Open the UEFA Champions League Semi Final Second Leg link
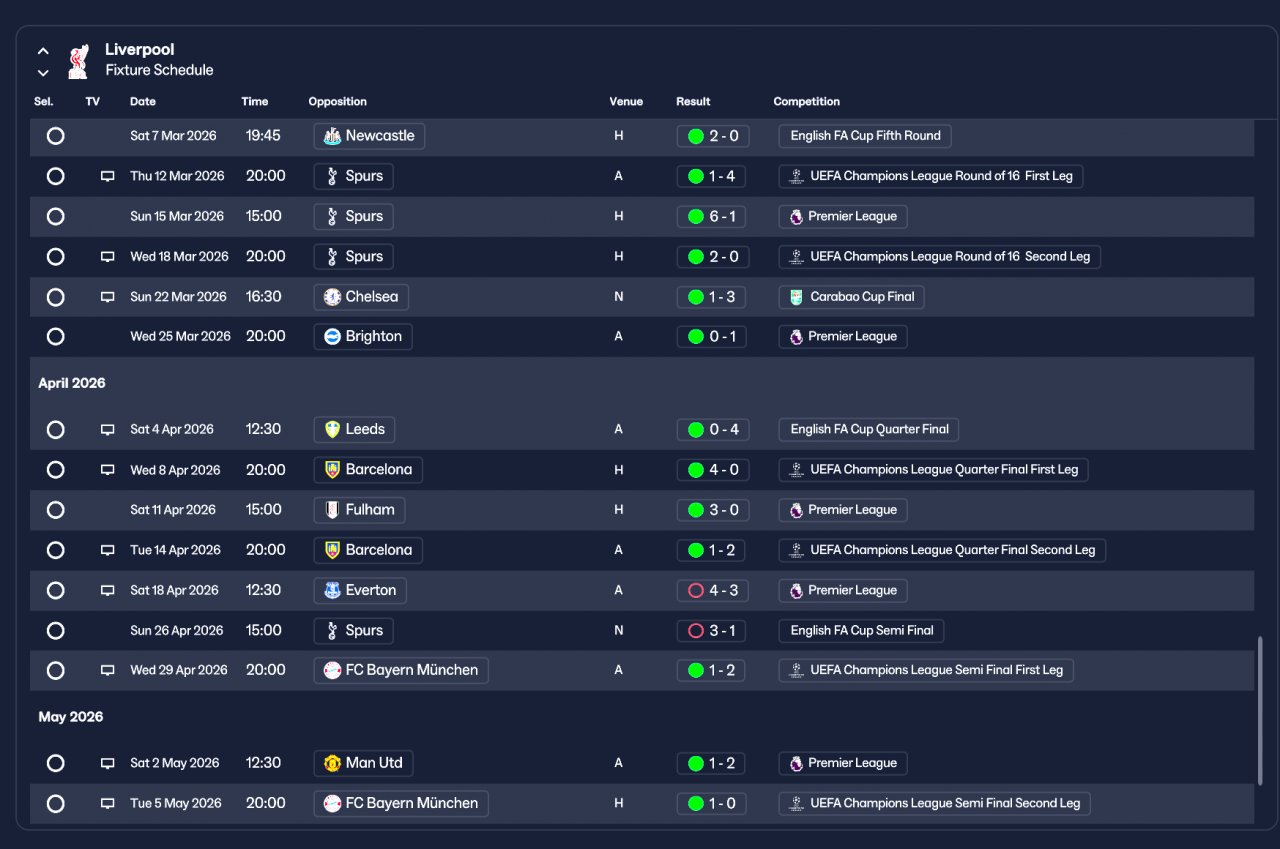The image size is (1280, 849). click(935, 803)
